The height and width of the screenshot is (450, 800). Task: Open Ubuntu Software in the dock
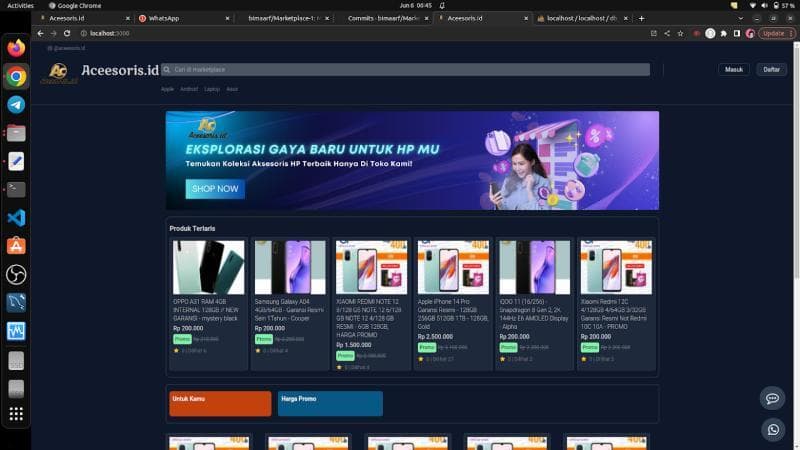point(16,246)
